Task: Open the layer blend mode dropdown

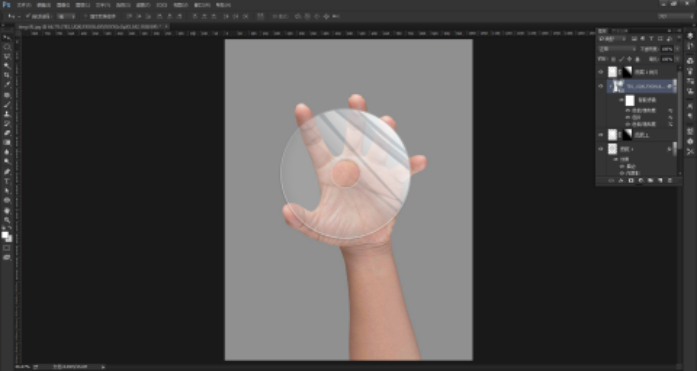Action: [617, 49]
